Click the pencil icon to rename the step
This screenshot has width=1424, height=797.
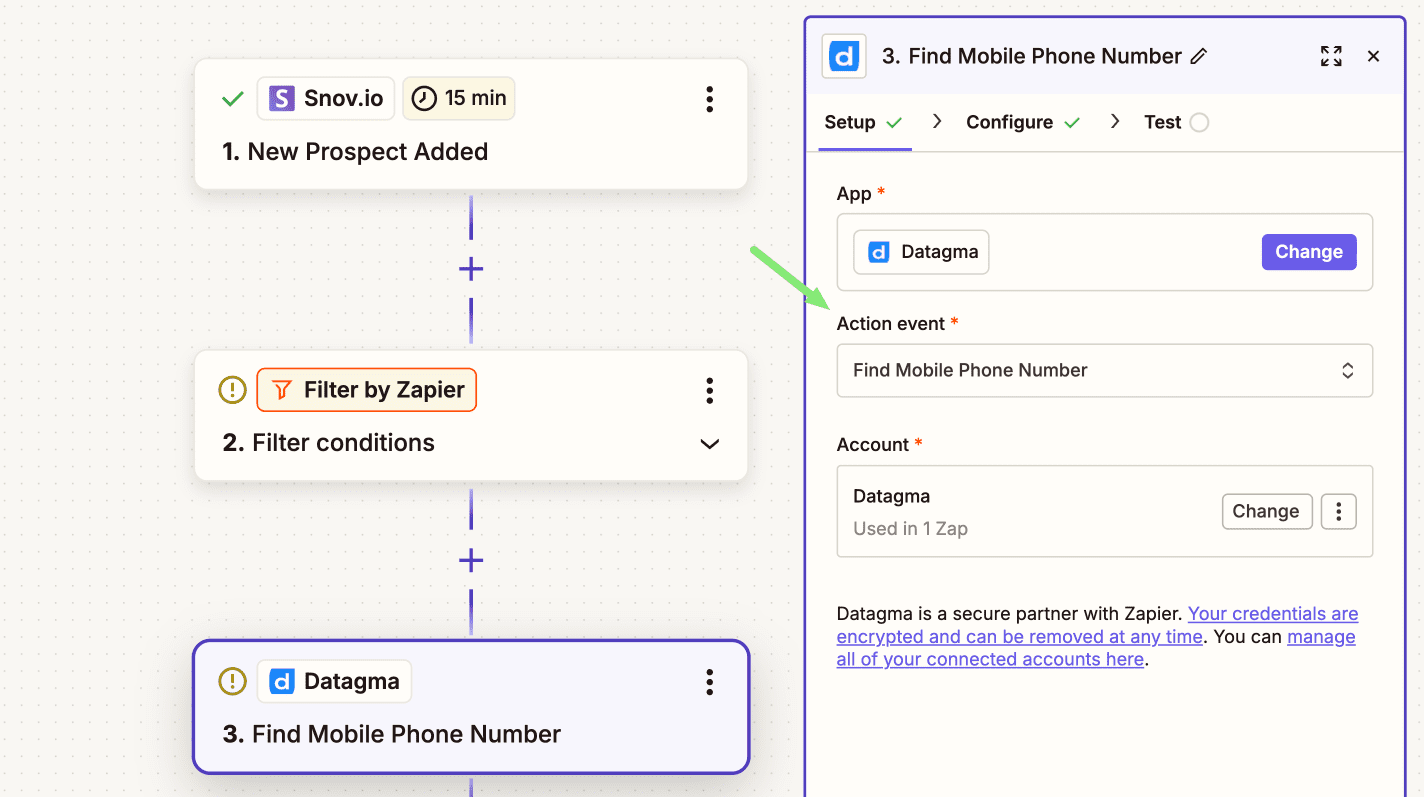pos(1199,57)
